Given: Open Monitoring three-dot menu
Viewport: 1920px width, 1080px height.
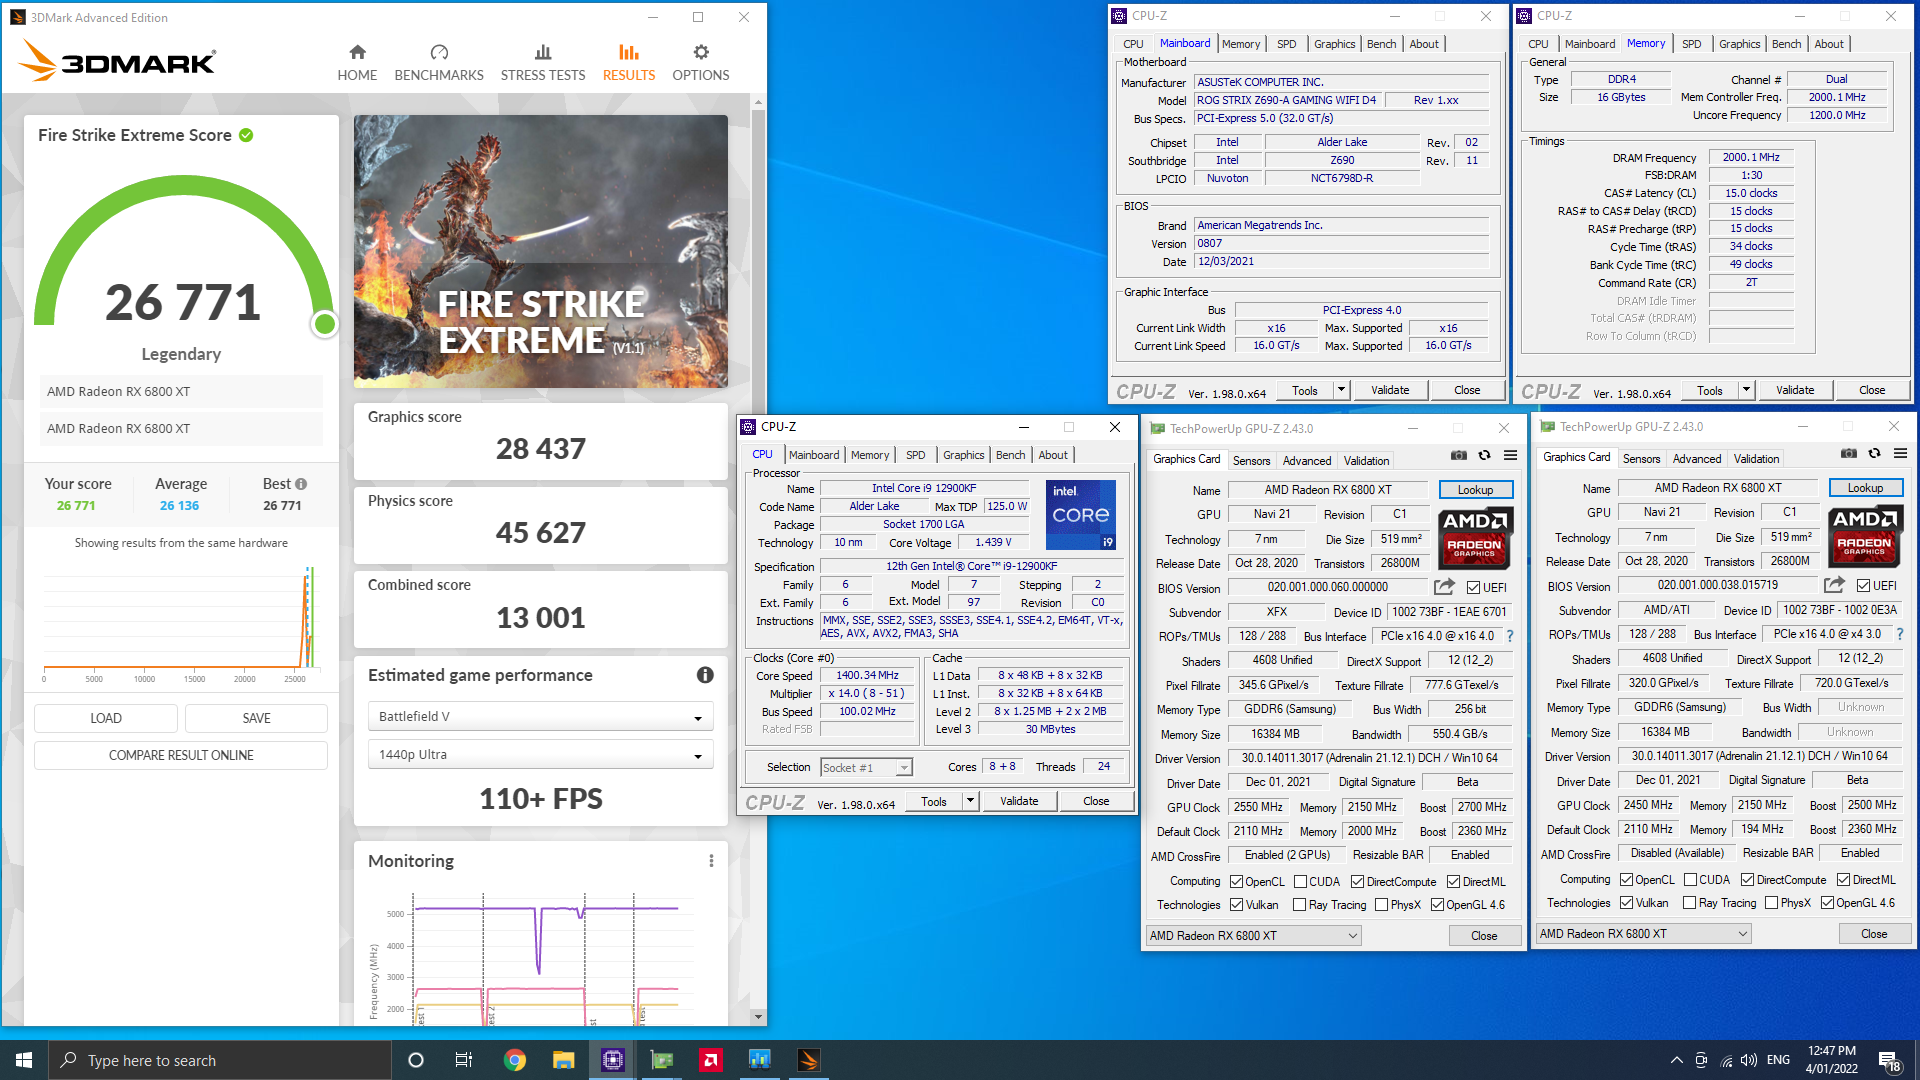Looking at the screenshot, I should 711,861.
